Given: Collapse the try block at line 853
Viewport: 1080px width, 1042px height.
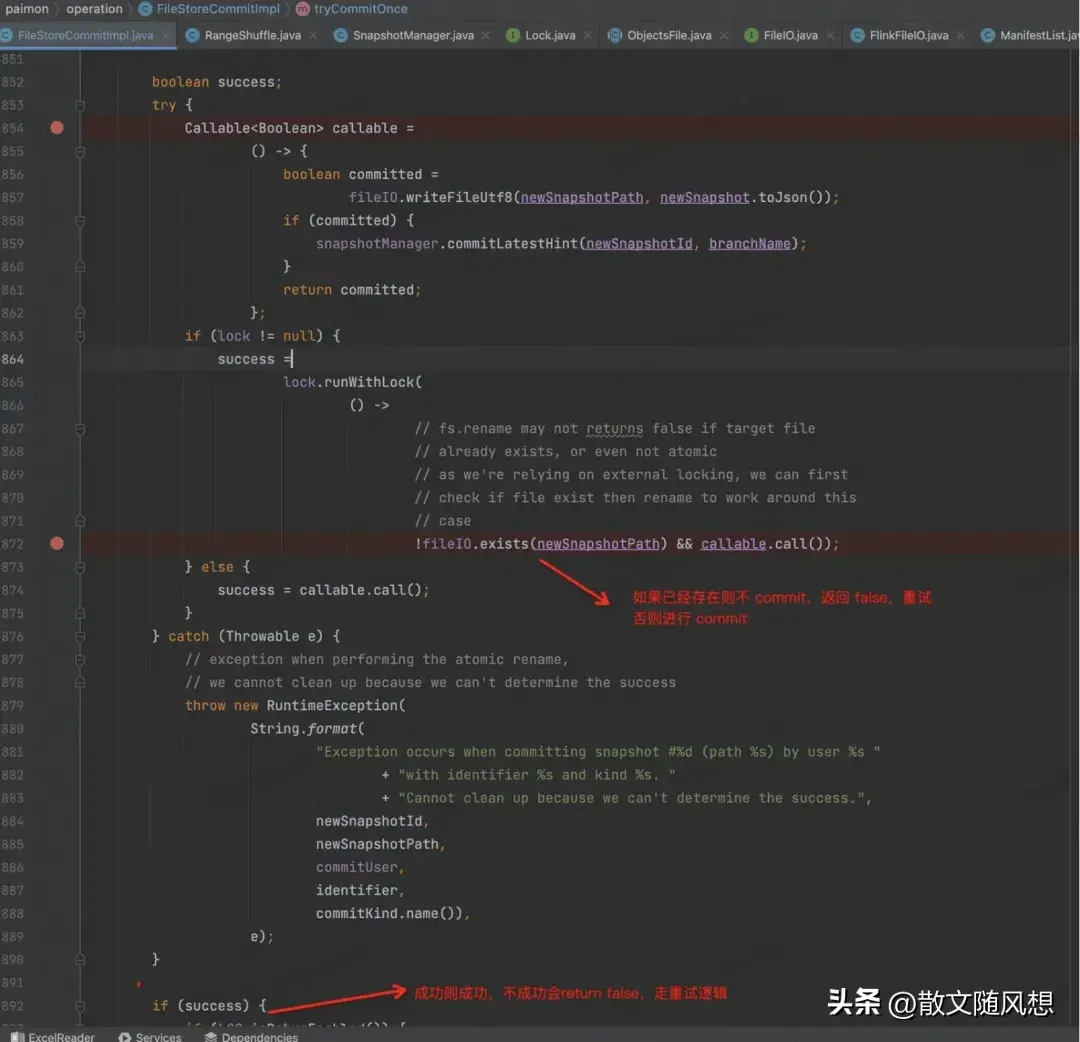Looking at the screenshot, I should pos(80,105).
